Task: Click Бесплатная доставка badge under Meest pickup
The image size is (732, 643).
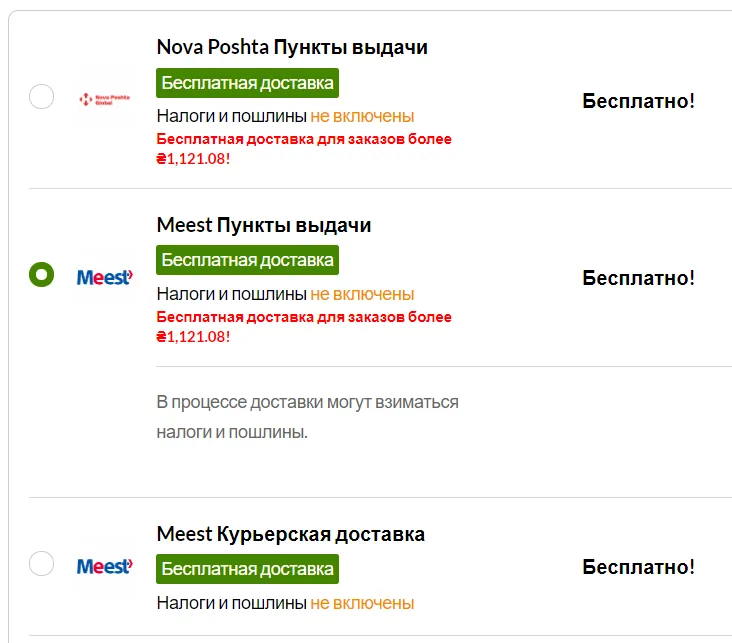Action: click(x=247, y=260)
